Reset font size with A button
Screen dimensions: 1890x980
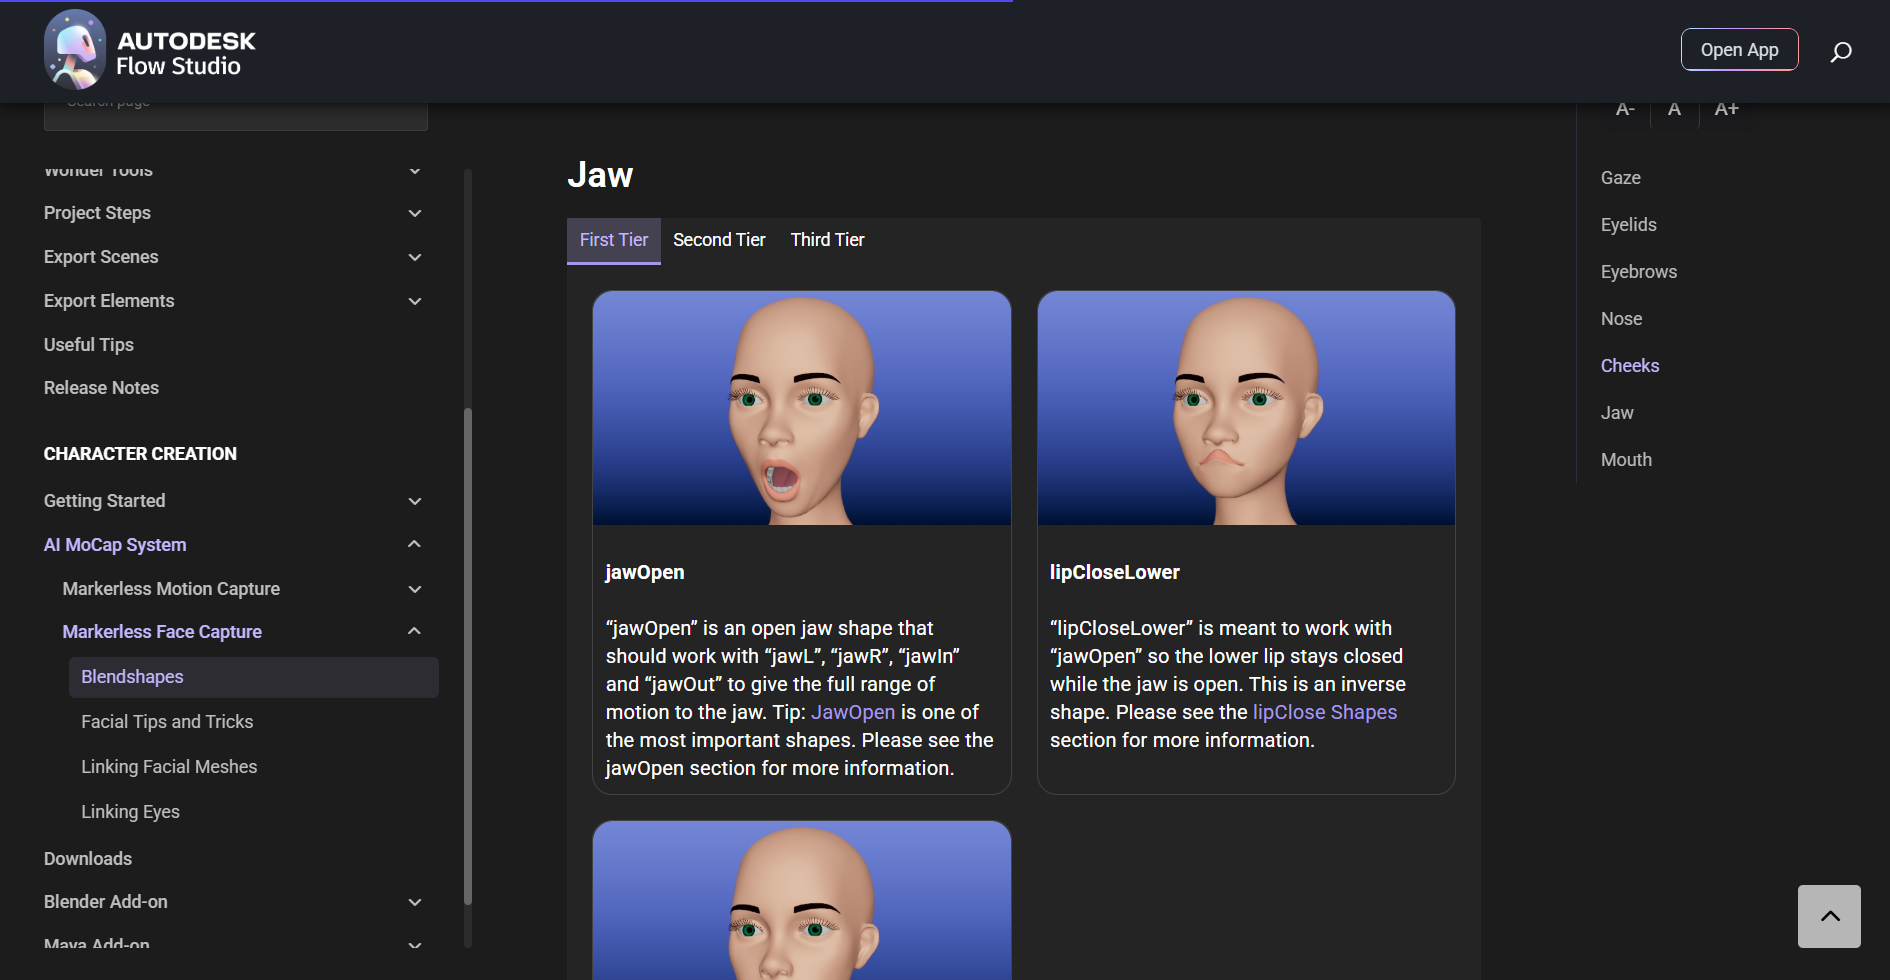click(x=1674, y=110)
